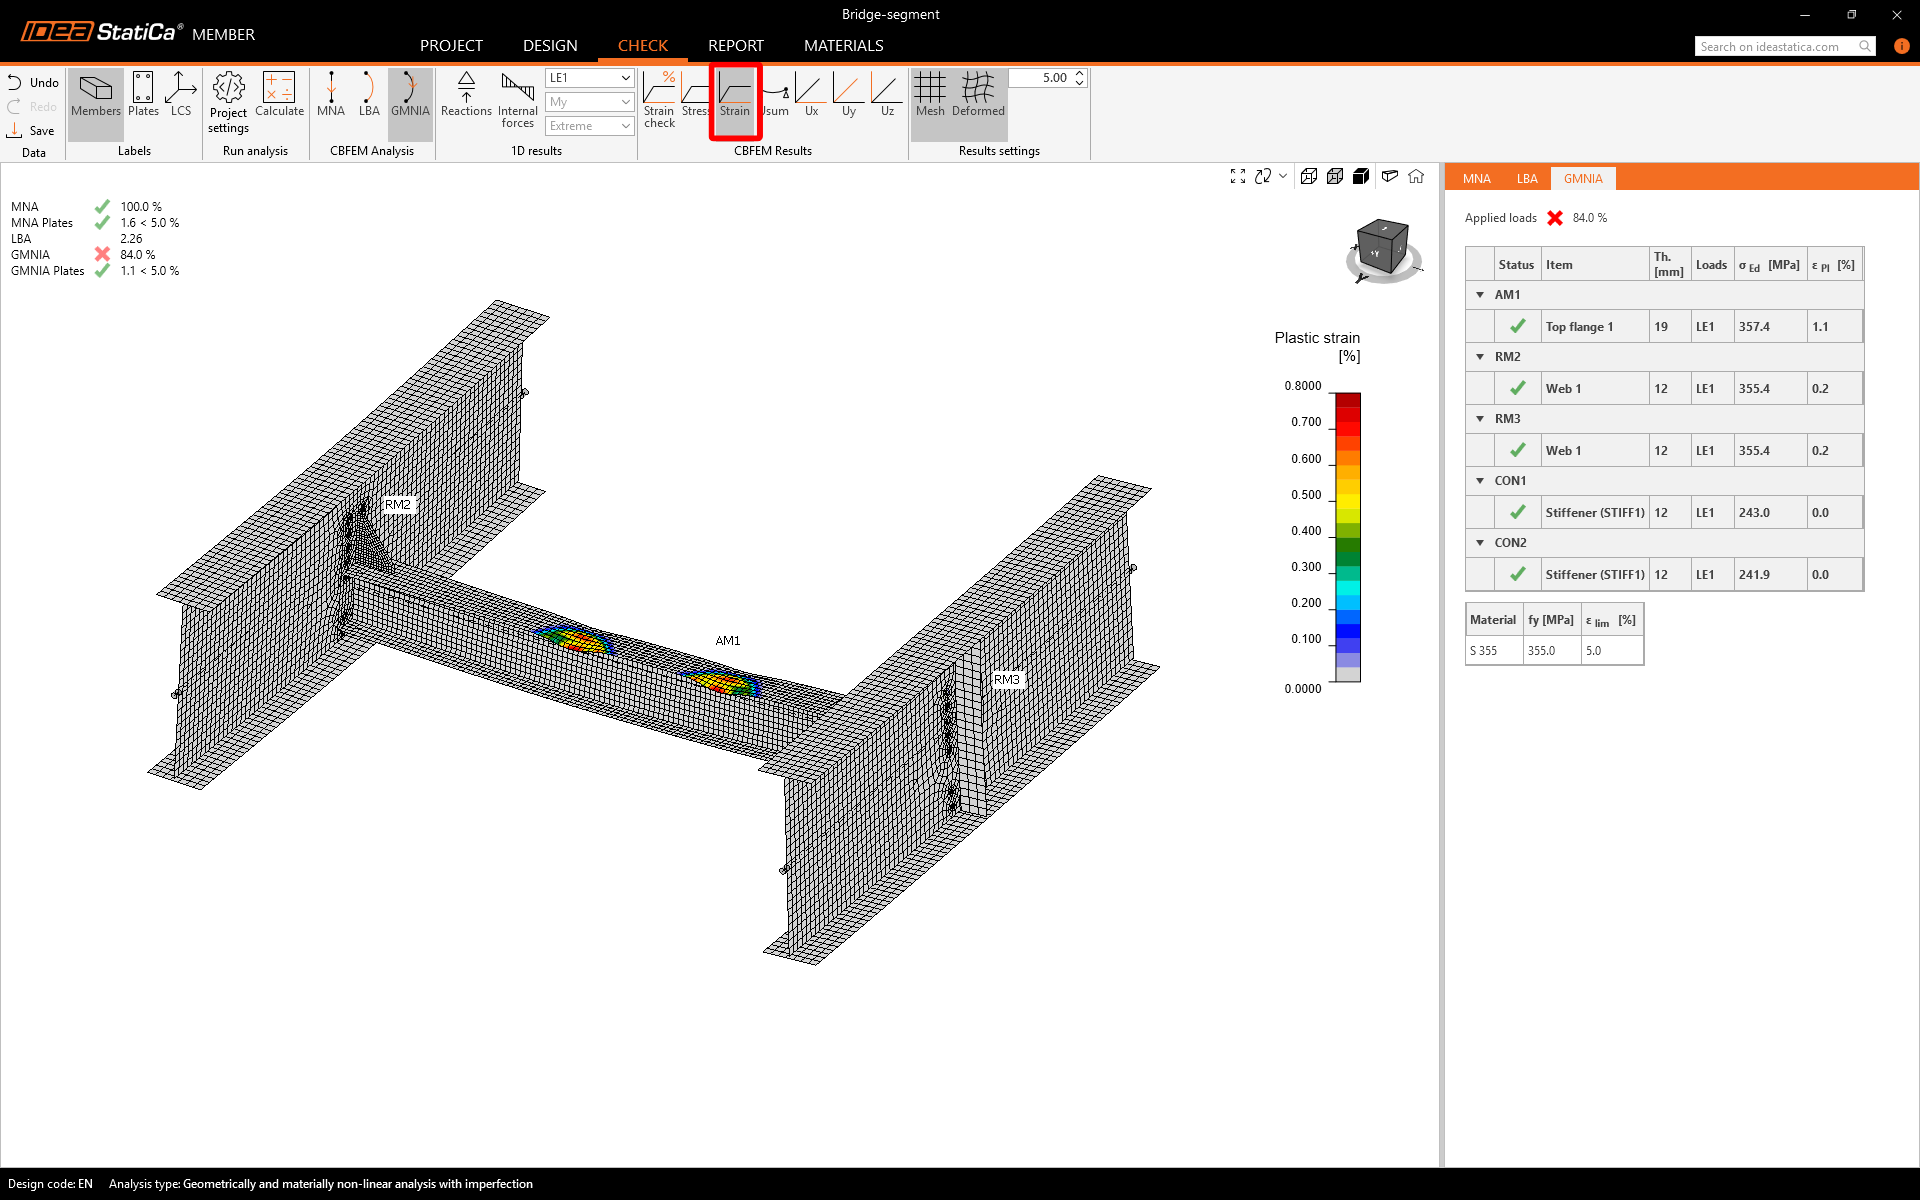Open the LE1 load dropdown
Viewport: 1920px width, 1200px height.
[589, 78]
